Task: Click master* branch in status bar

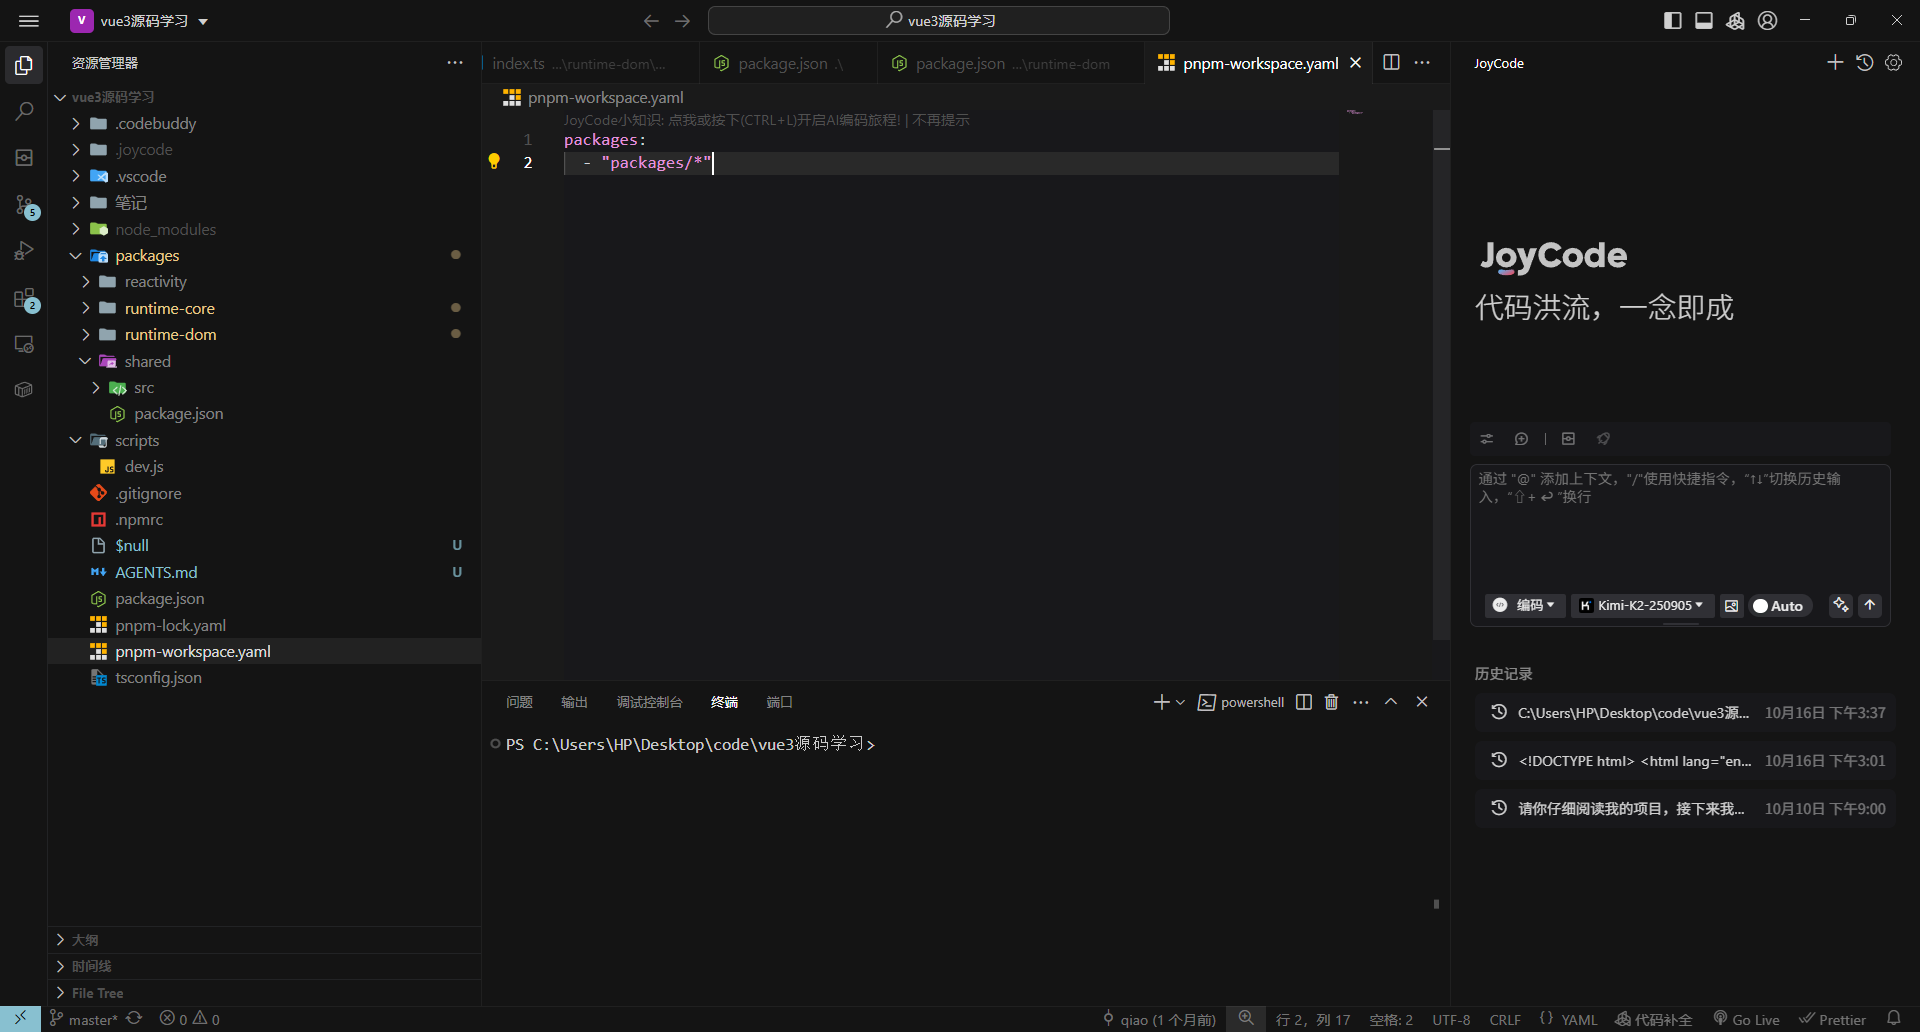Action: [84, 1019]
